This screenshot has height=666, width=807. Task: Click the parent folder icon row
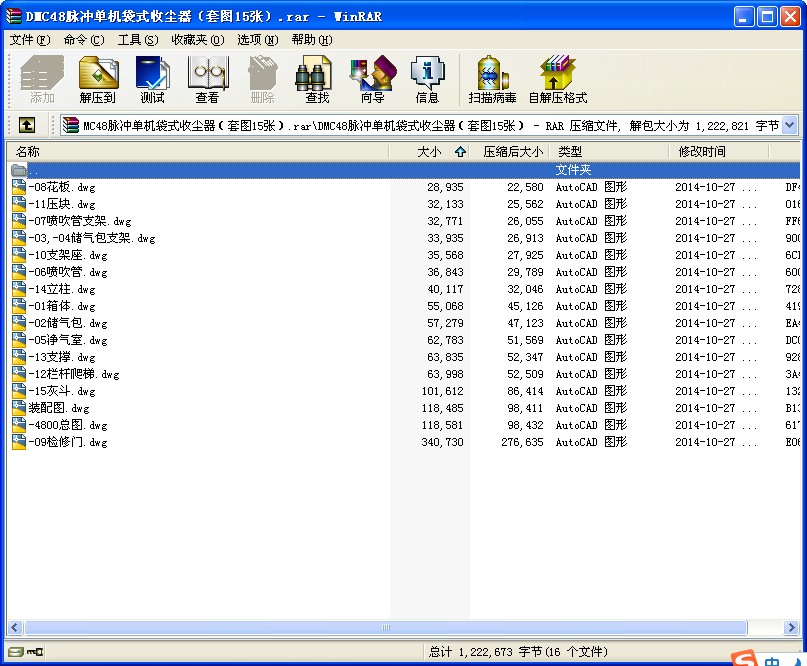(19, 170)
